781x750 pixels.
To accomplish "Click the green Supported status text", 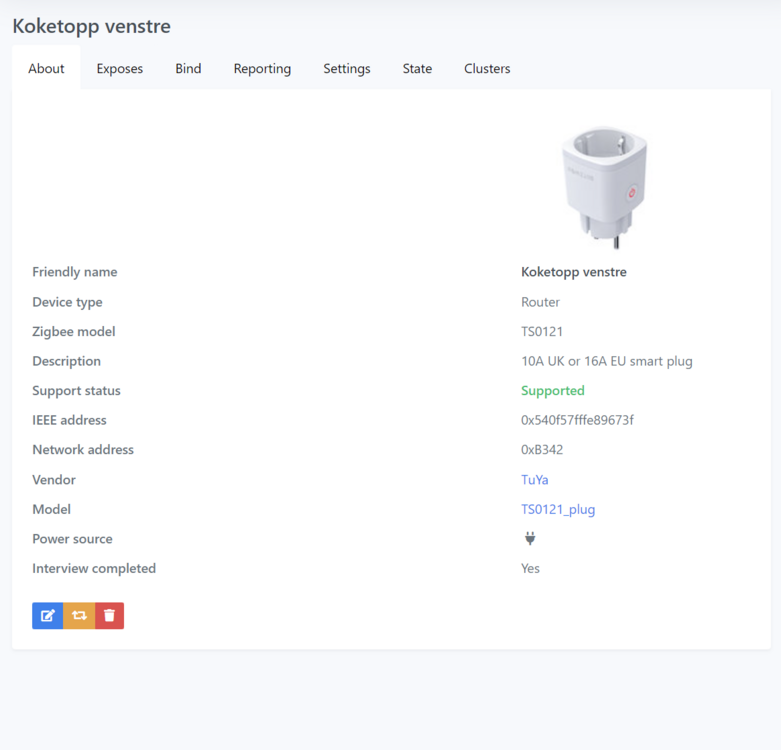I will [552, 391].
